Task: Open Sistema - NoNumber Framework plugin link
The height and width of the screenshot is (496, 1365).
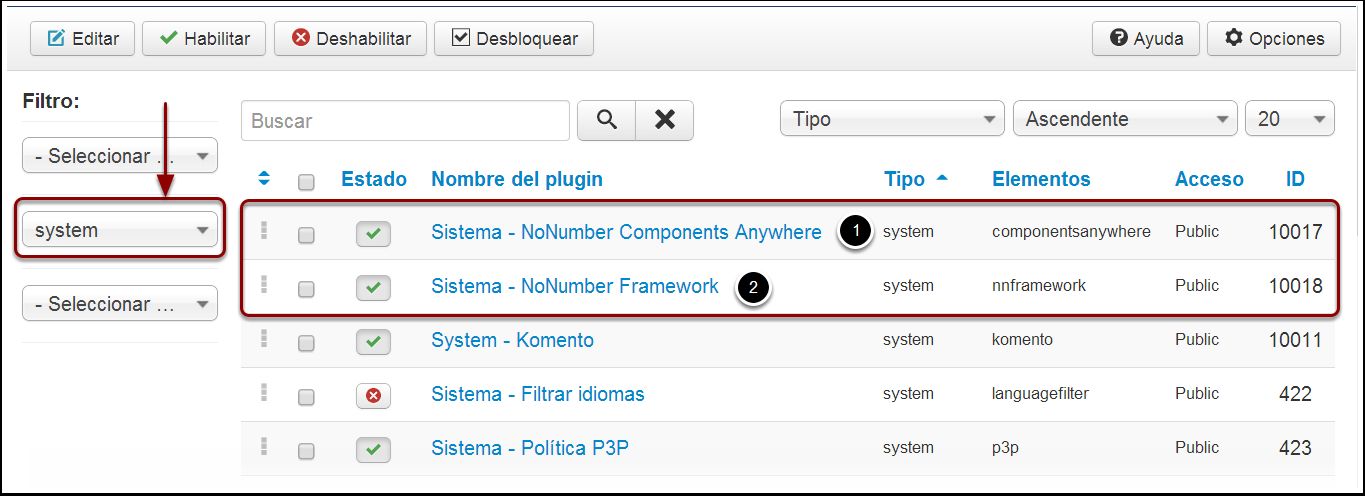Action: pyautogui.click(x=575, y=286)
